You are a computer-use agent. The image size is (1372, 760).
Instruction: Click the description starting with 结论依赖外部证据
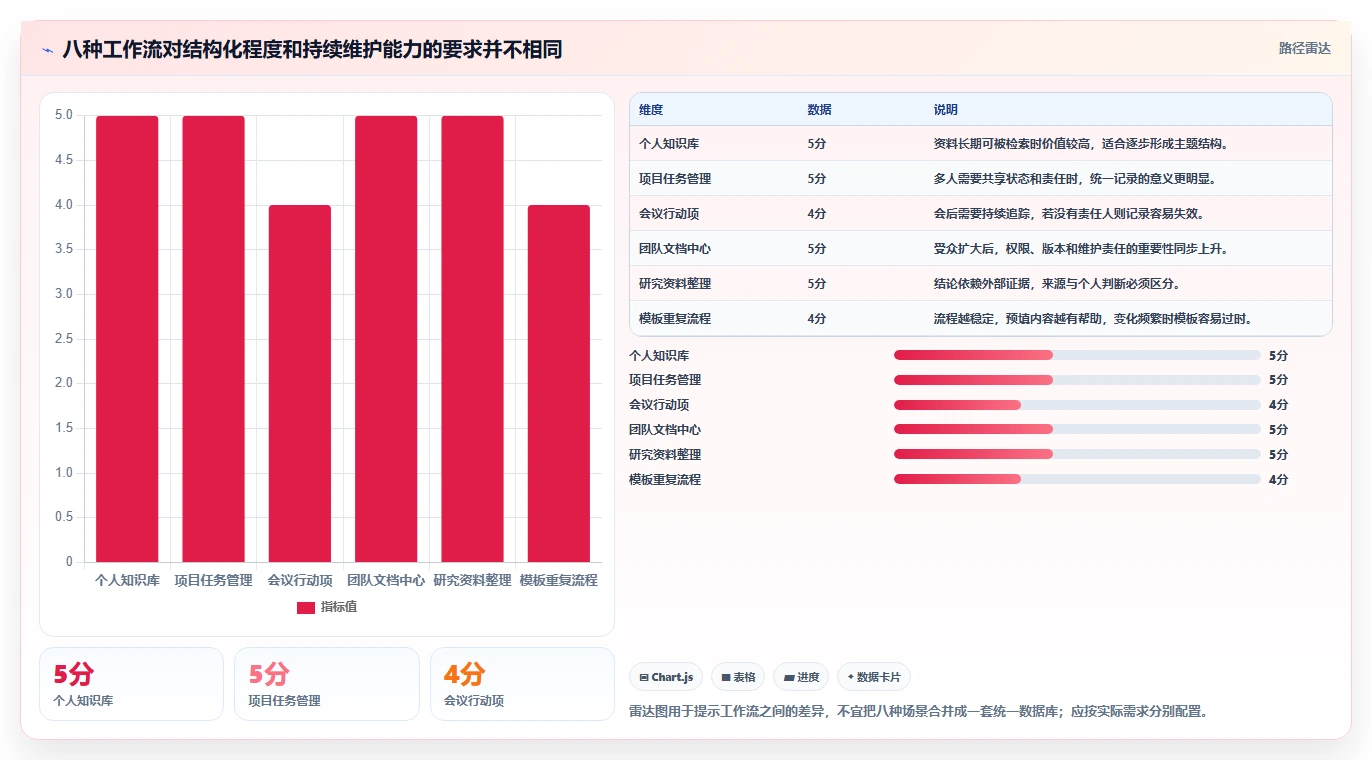click(1056, 284)
